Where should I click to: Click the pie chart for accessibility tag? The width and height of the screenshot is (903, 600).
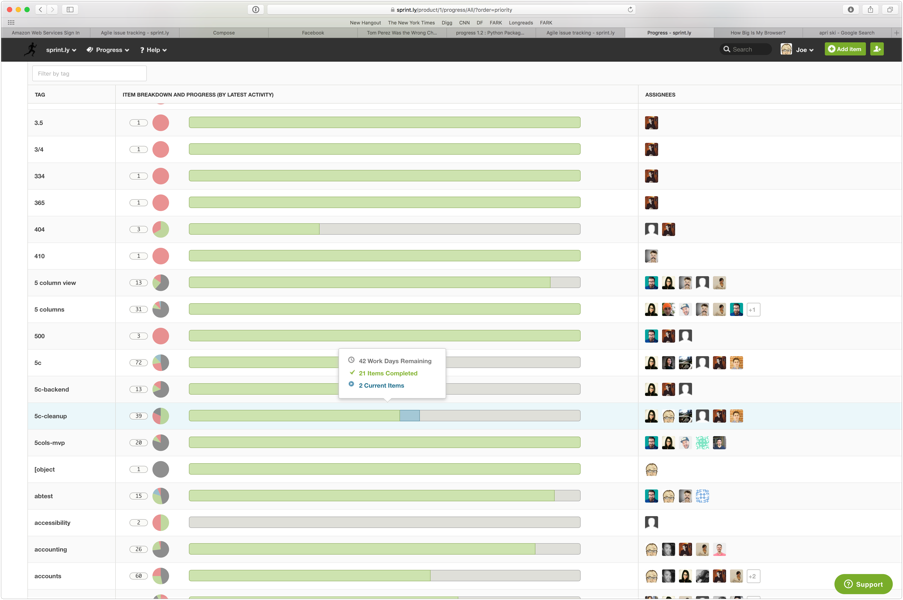coord(161,522)
